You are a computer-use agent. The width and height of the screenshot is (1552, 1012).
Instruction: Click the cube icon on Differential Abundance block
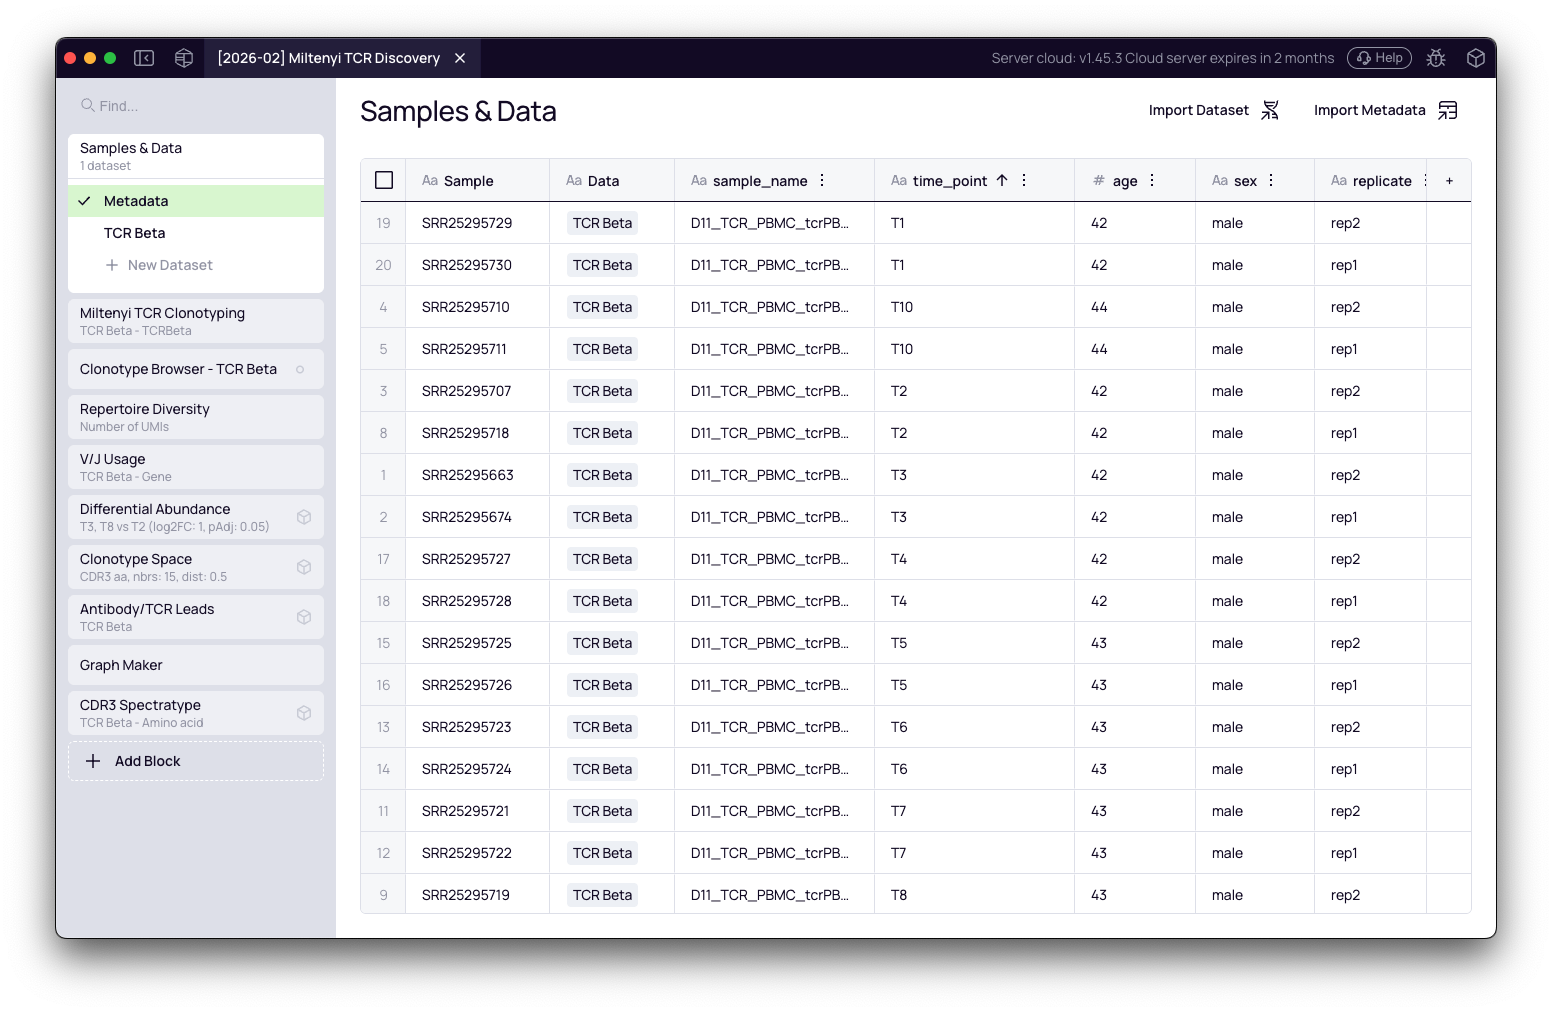click(x=304, y=517)
